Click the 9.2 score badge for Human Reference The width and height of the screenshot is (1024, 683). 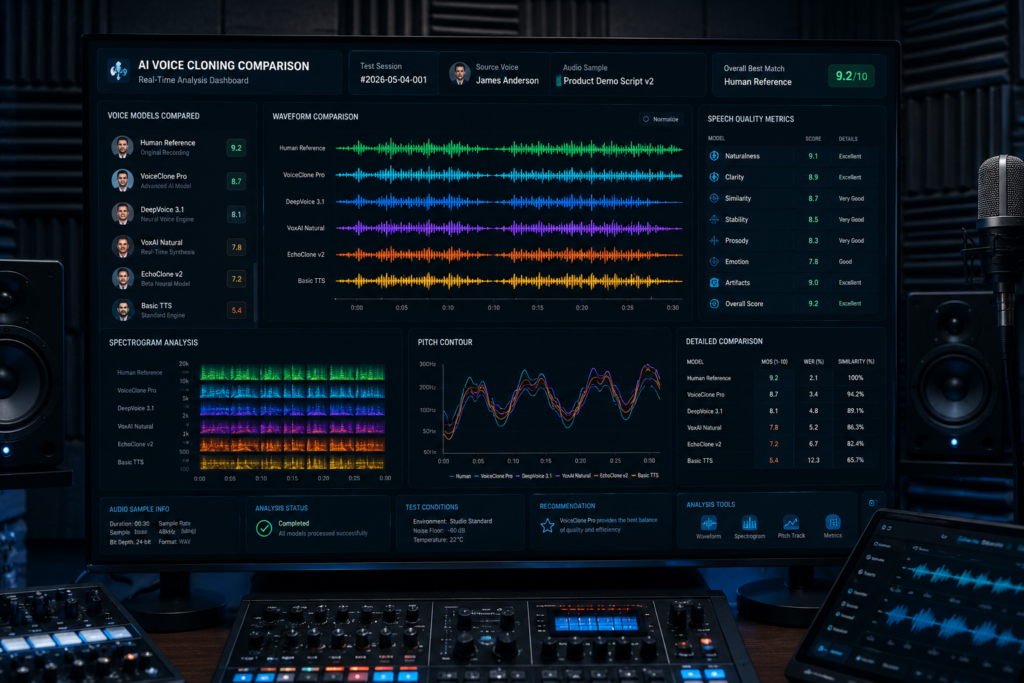tap(236, 148)
